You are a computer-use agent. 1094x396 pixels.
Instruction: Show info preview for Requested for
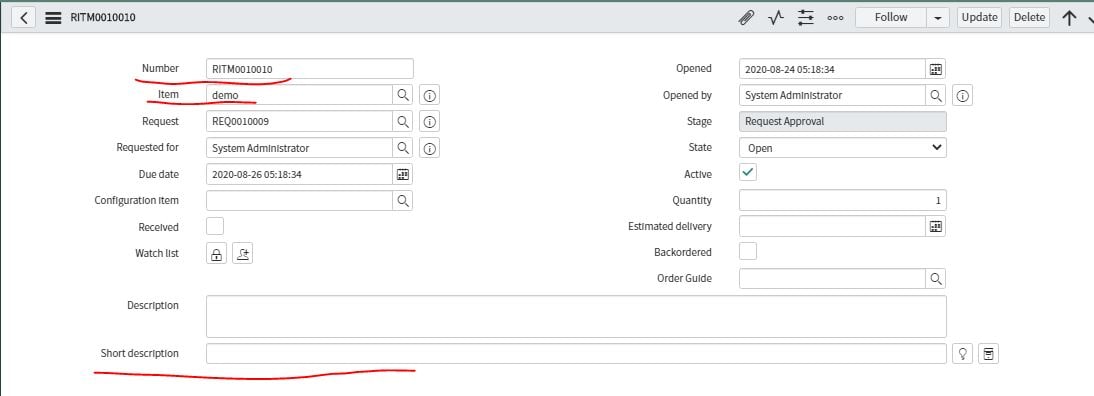(430, 148)
